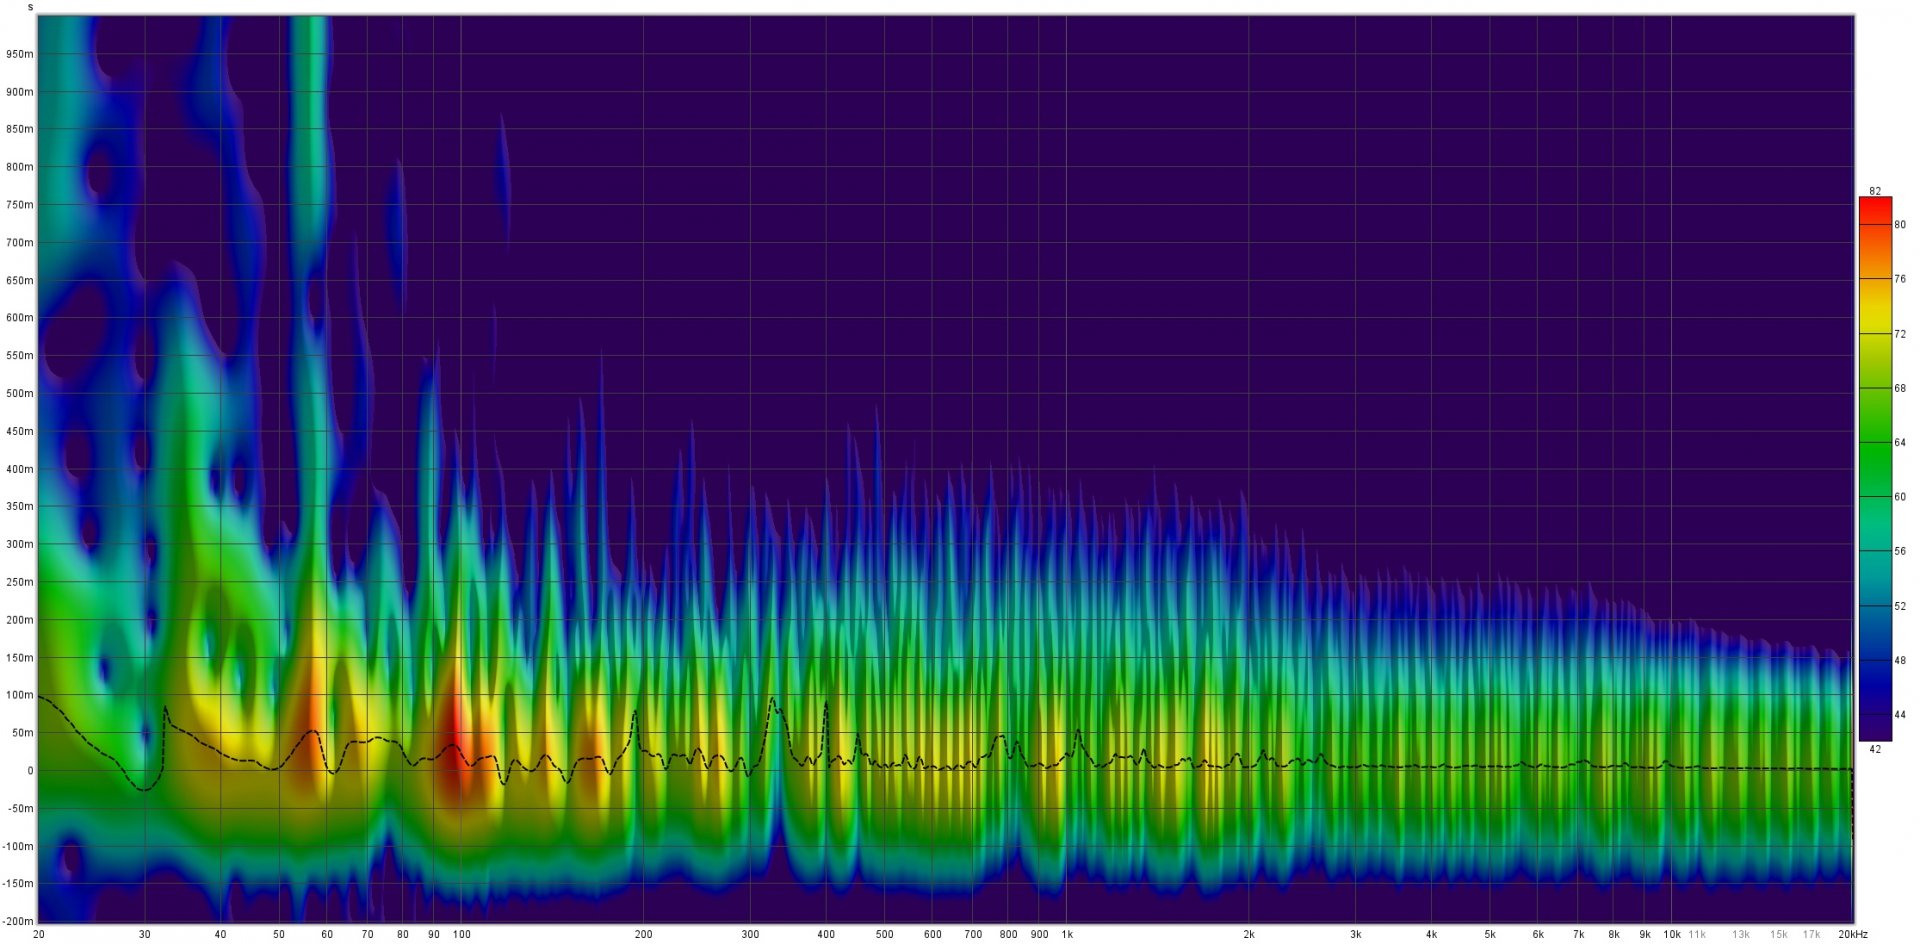Image resolution: width=1920 pixels, height=944 pixels.
Task: Click the 42 dB label below color scale
Action: pyautogui.click(x=1874, y=749)
